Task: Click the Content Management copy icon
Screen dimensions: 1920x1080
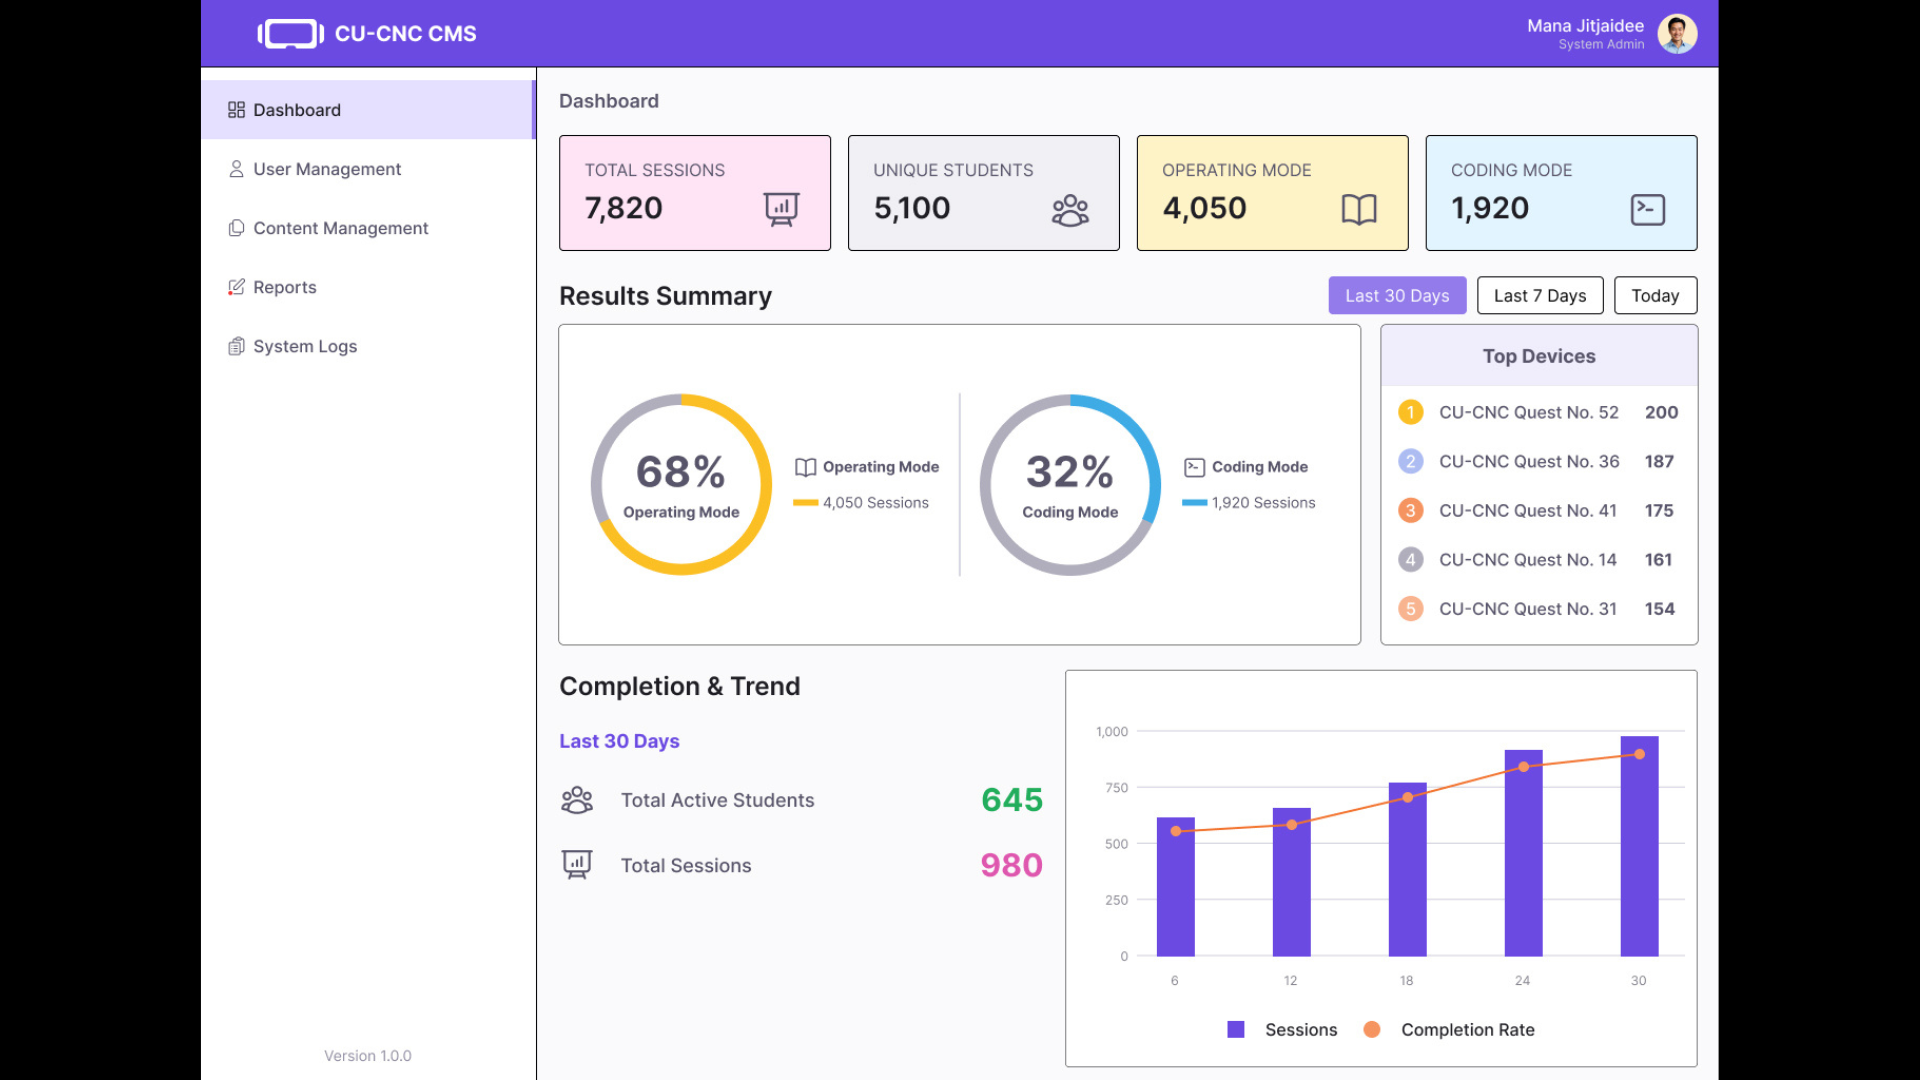Action: click(236, 228)
